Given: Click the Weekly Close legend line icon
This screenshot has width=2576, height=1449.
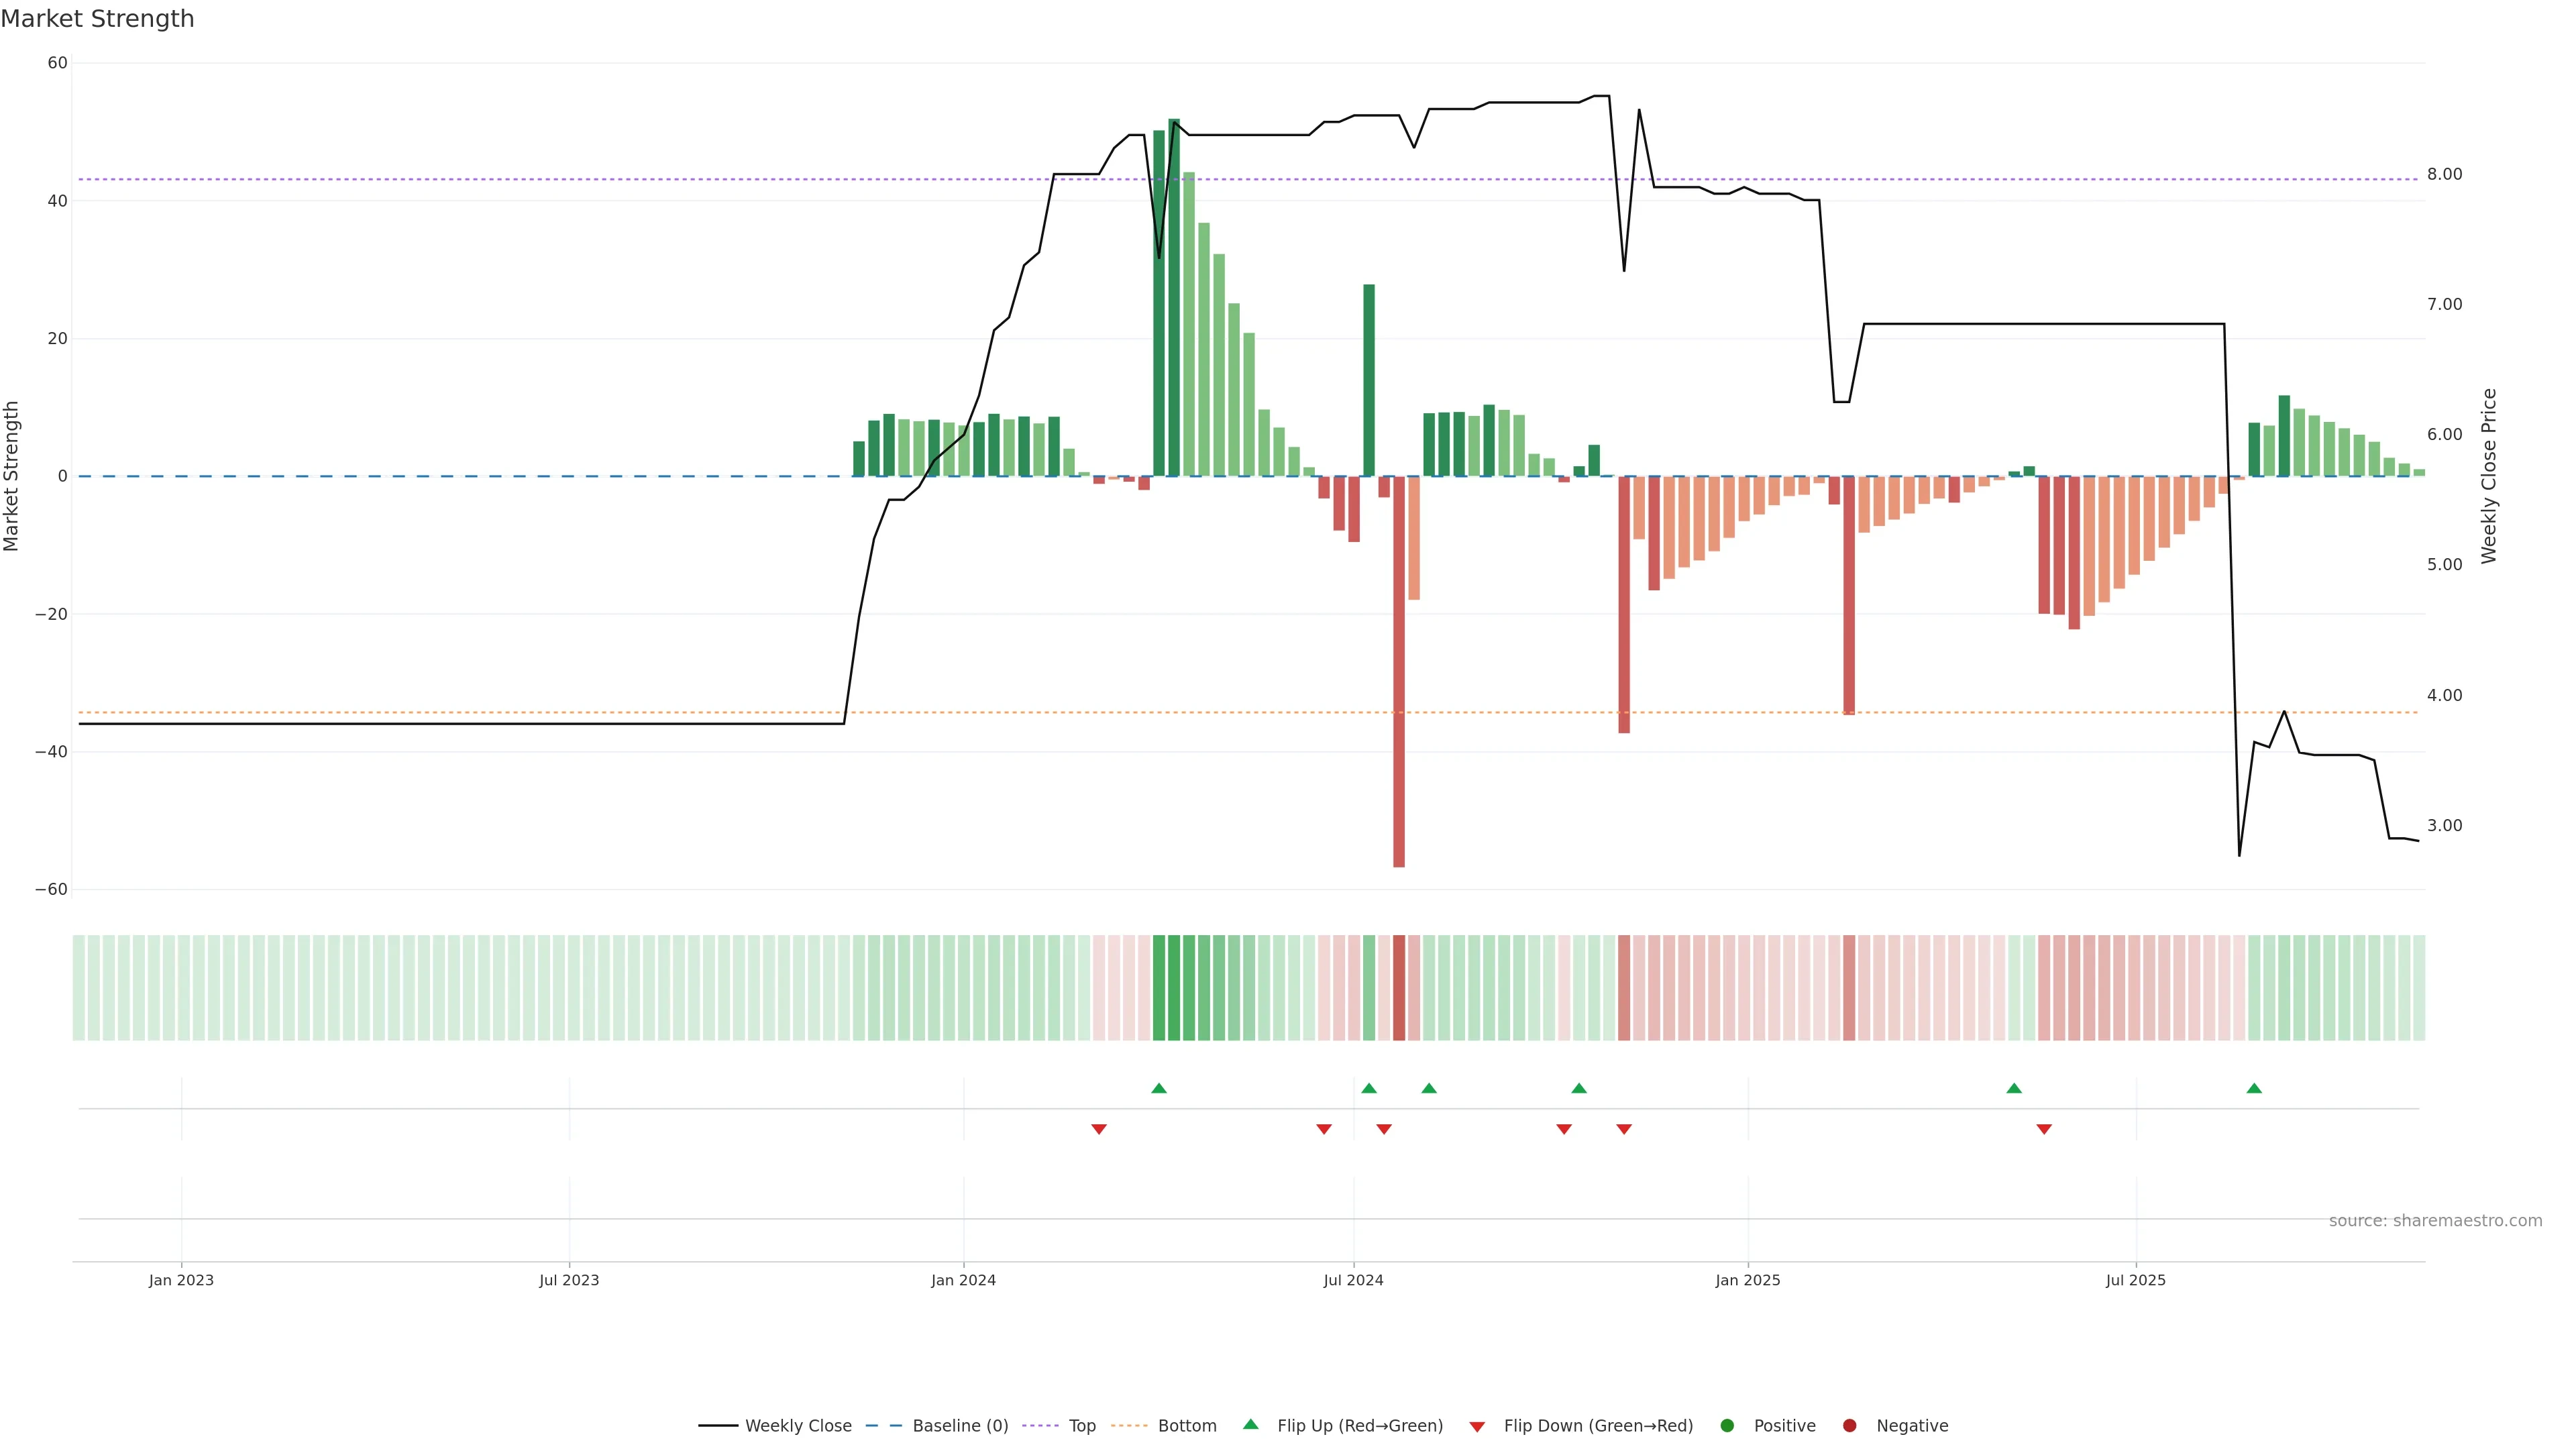Looking at the screenshot, I should [718, 1426].
